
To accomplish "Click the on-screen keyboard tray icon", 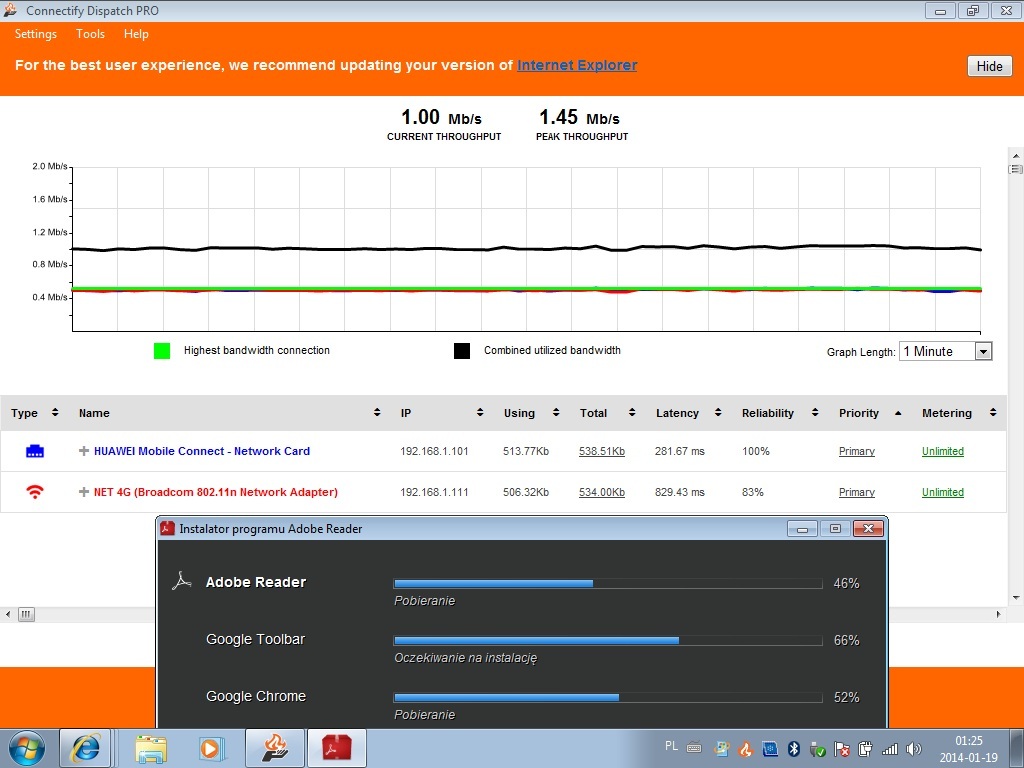I will (694, 748).
